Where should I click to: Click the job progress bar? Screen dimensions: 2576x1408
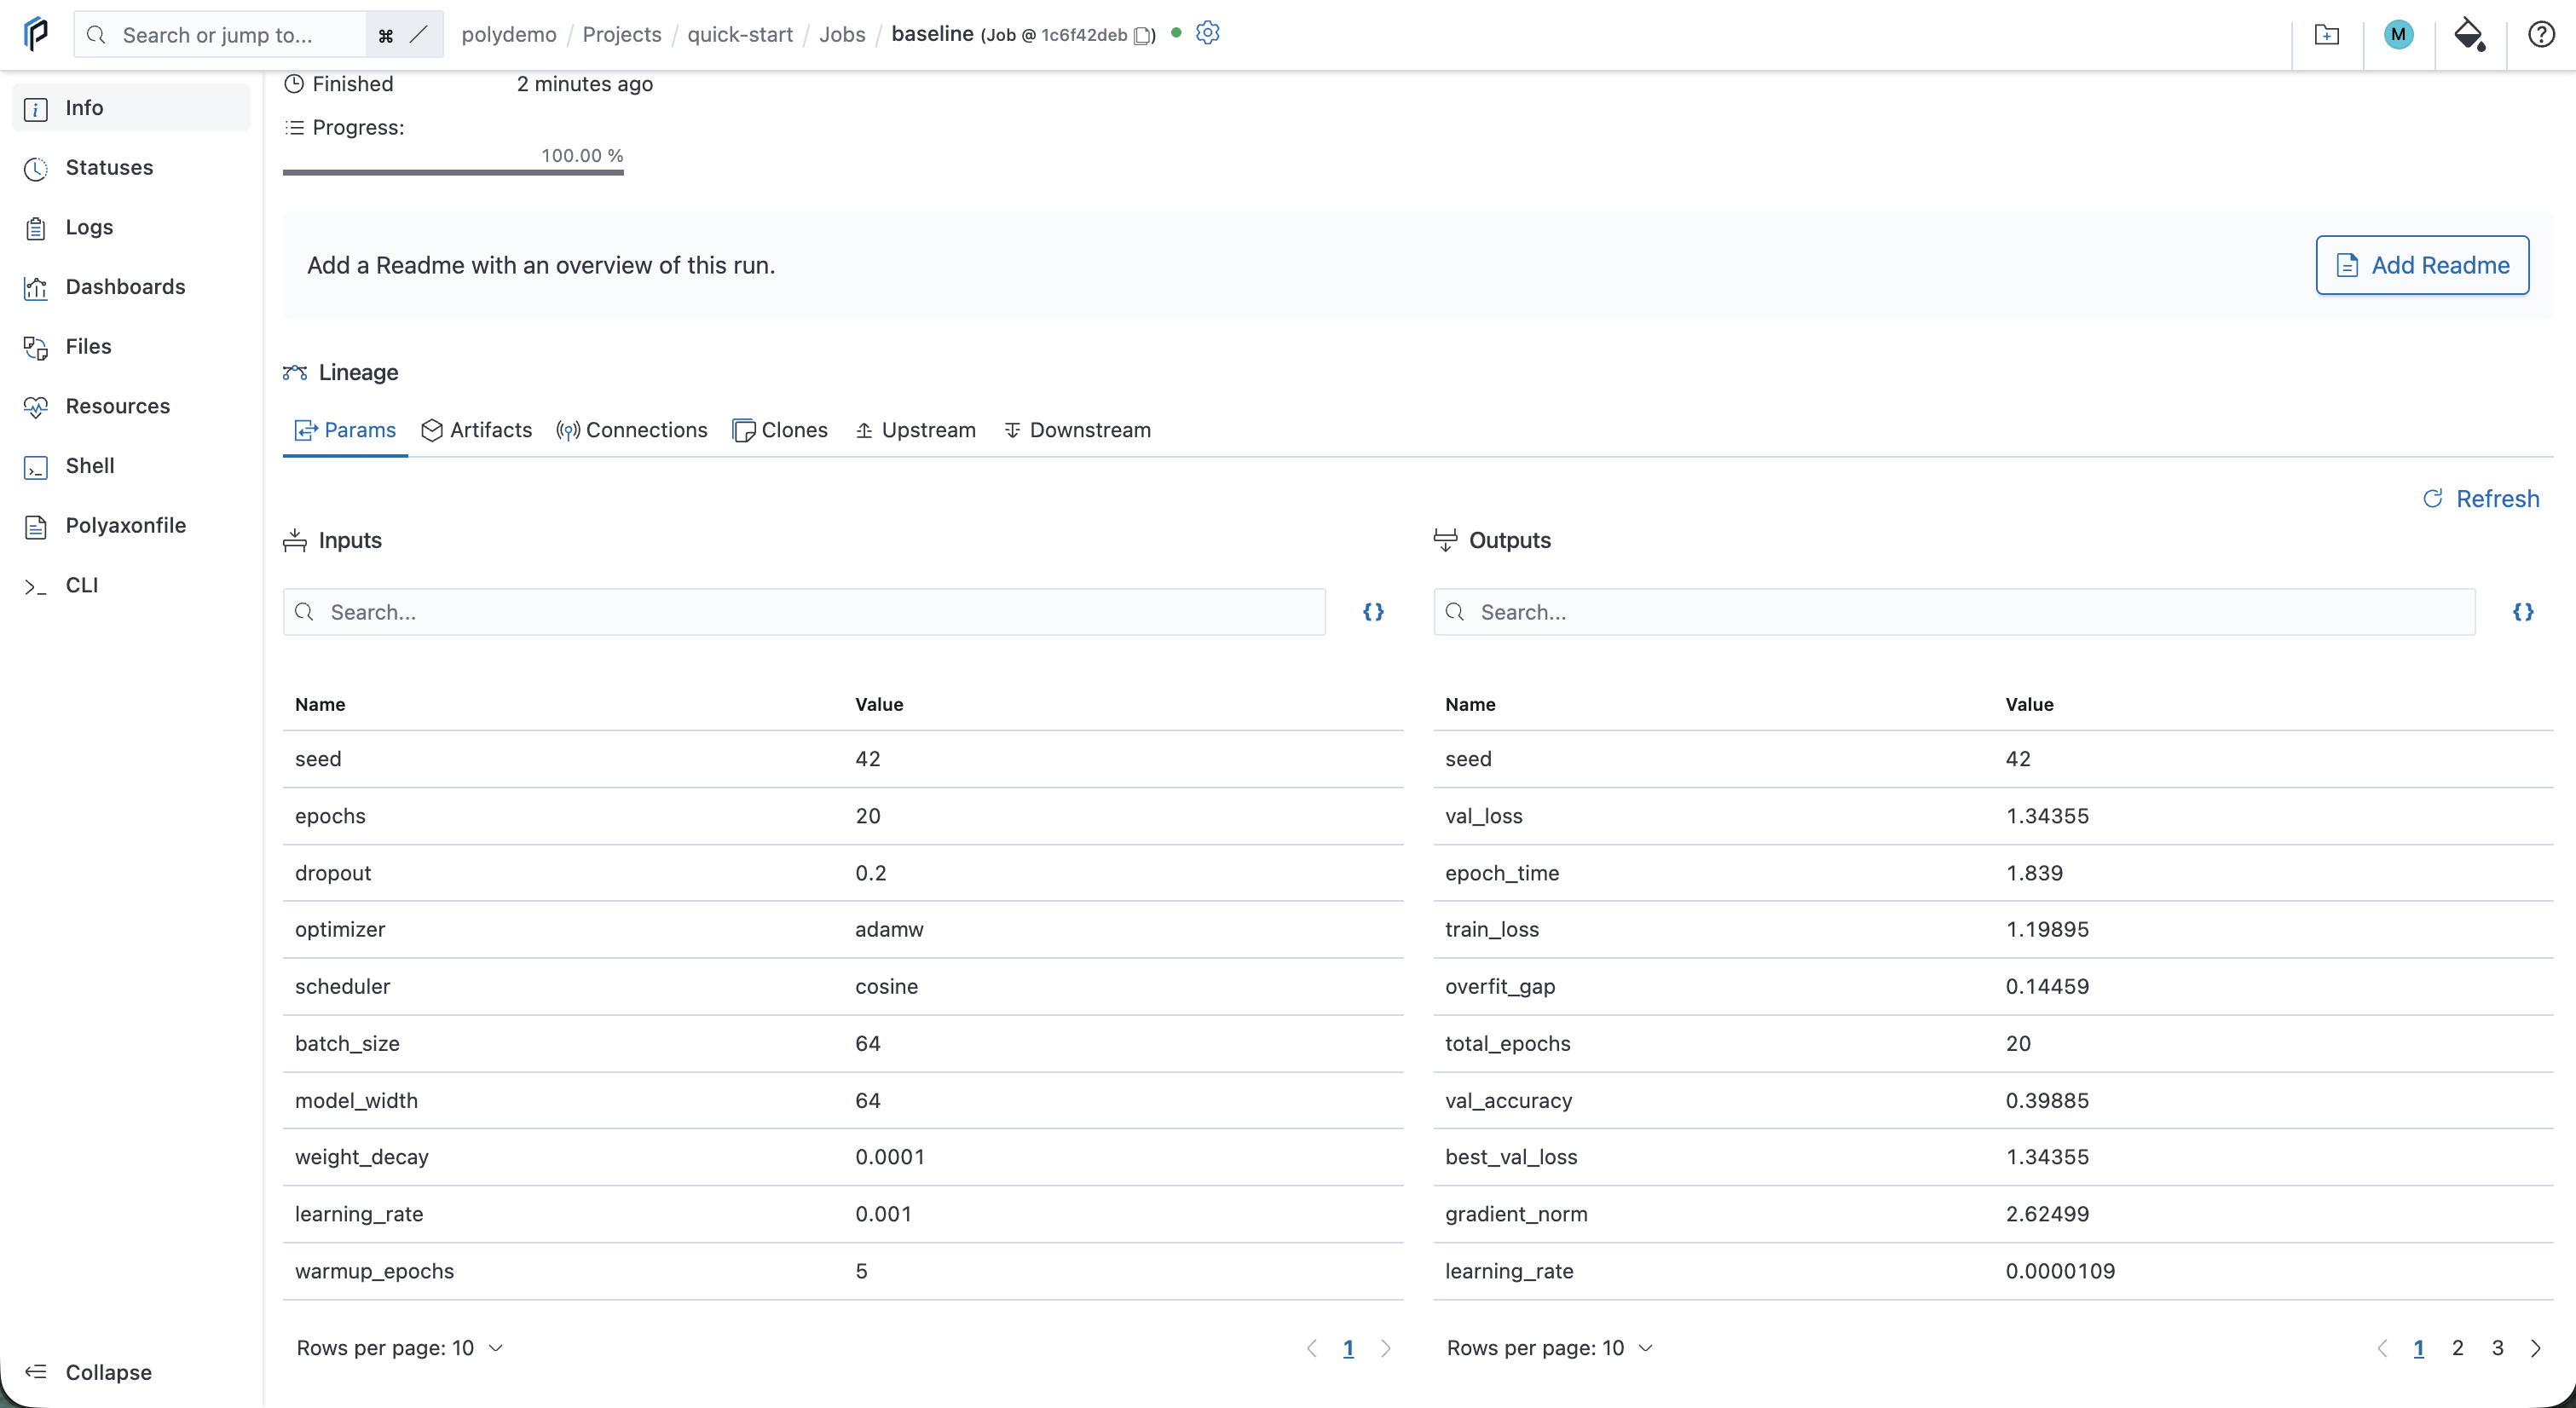point(453,172)
